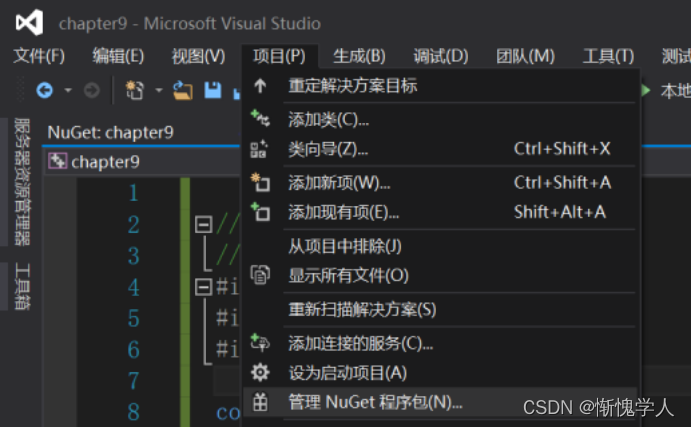Click the Navigate Backward arrow icon
This screenshot has width=691, height=428.
tap(45, 90)
